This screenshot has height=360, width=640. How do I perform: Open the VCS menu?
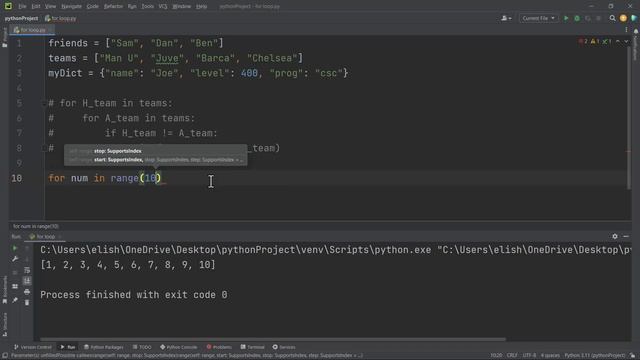point(163,6)
